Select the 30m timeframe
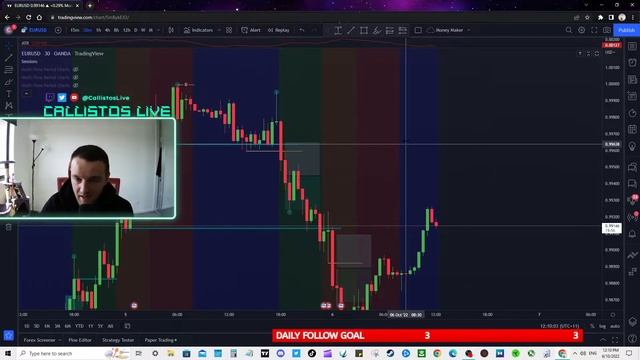This screenshot has width=640, height=360. coord(87,30)
